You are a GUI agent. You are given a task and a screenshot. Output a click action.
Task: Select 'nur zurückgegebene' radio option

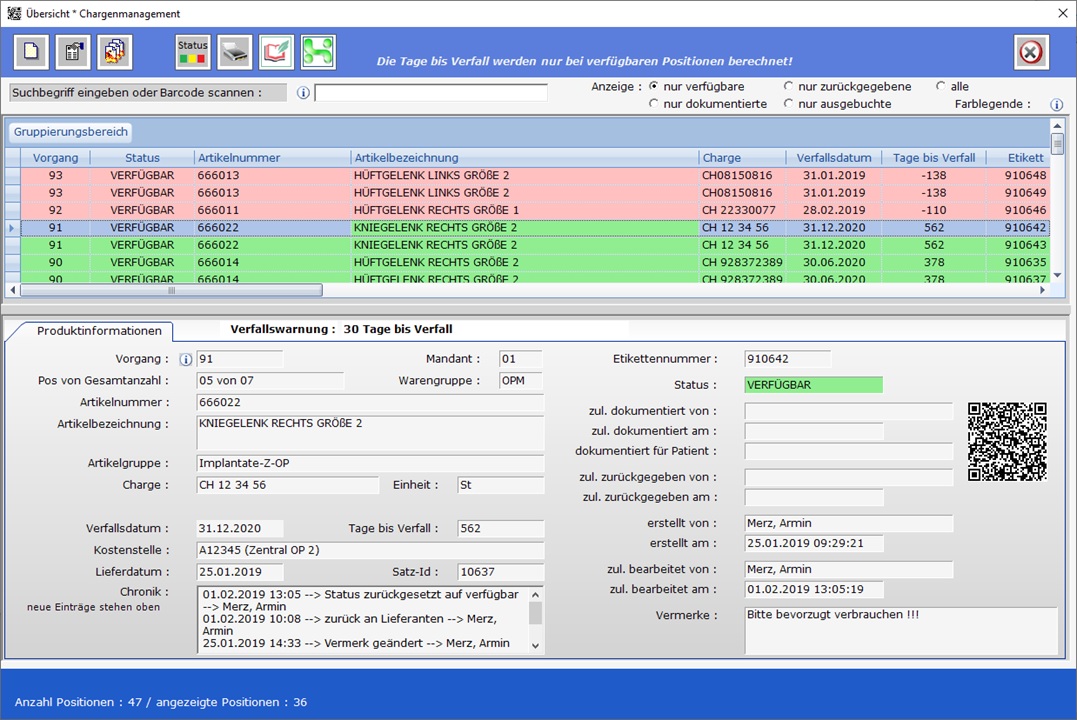point(788,87)
